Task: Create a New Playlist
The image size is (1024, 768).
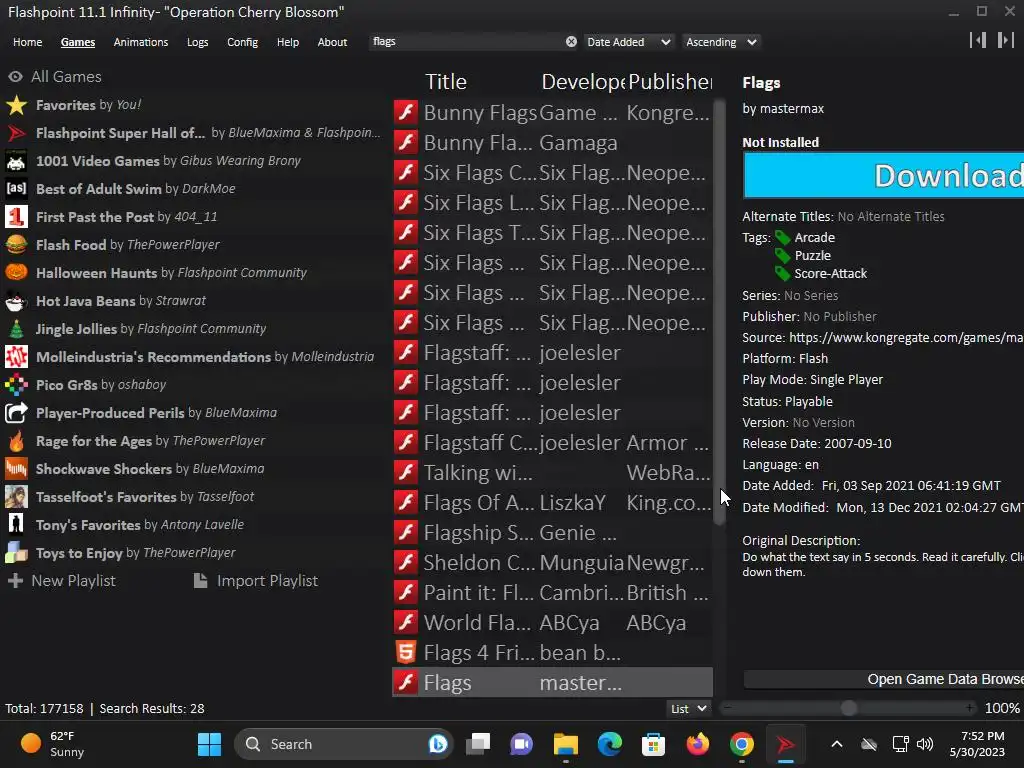Action: pyautogui.click(x=62, y=581)
